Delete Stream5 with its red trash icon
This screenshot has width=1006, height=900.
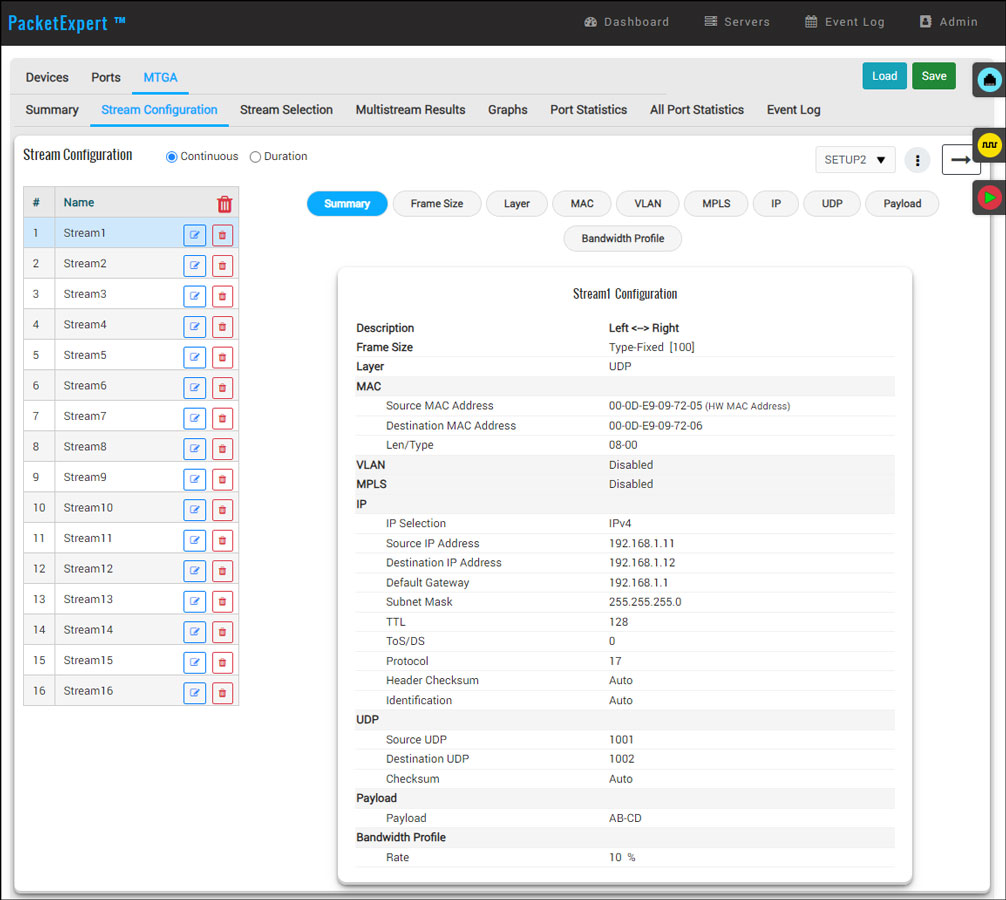(x=222, y=357)
